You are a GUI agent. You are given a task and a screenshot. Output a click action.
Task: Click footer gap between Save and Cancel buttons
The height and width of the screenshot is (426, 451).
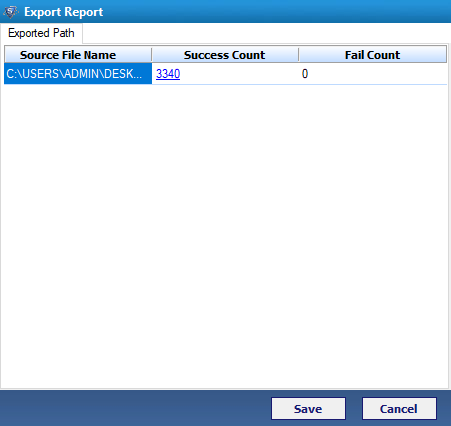click(x=354, y=409)
